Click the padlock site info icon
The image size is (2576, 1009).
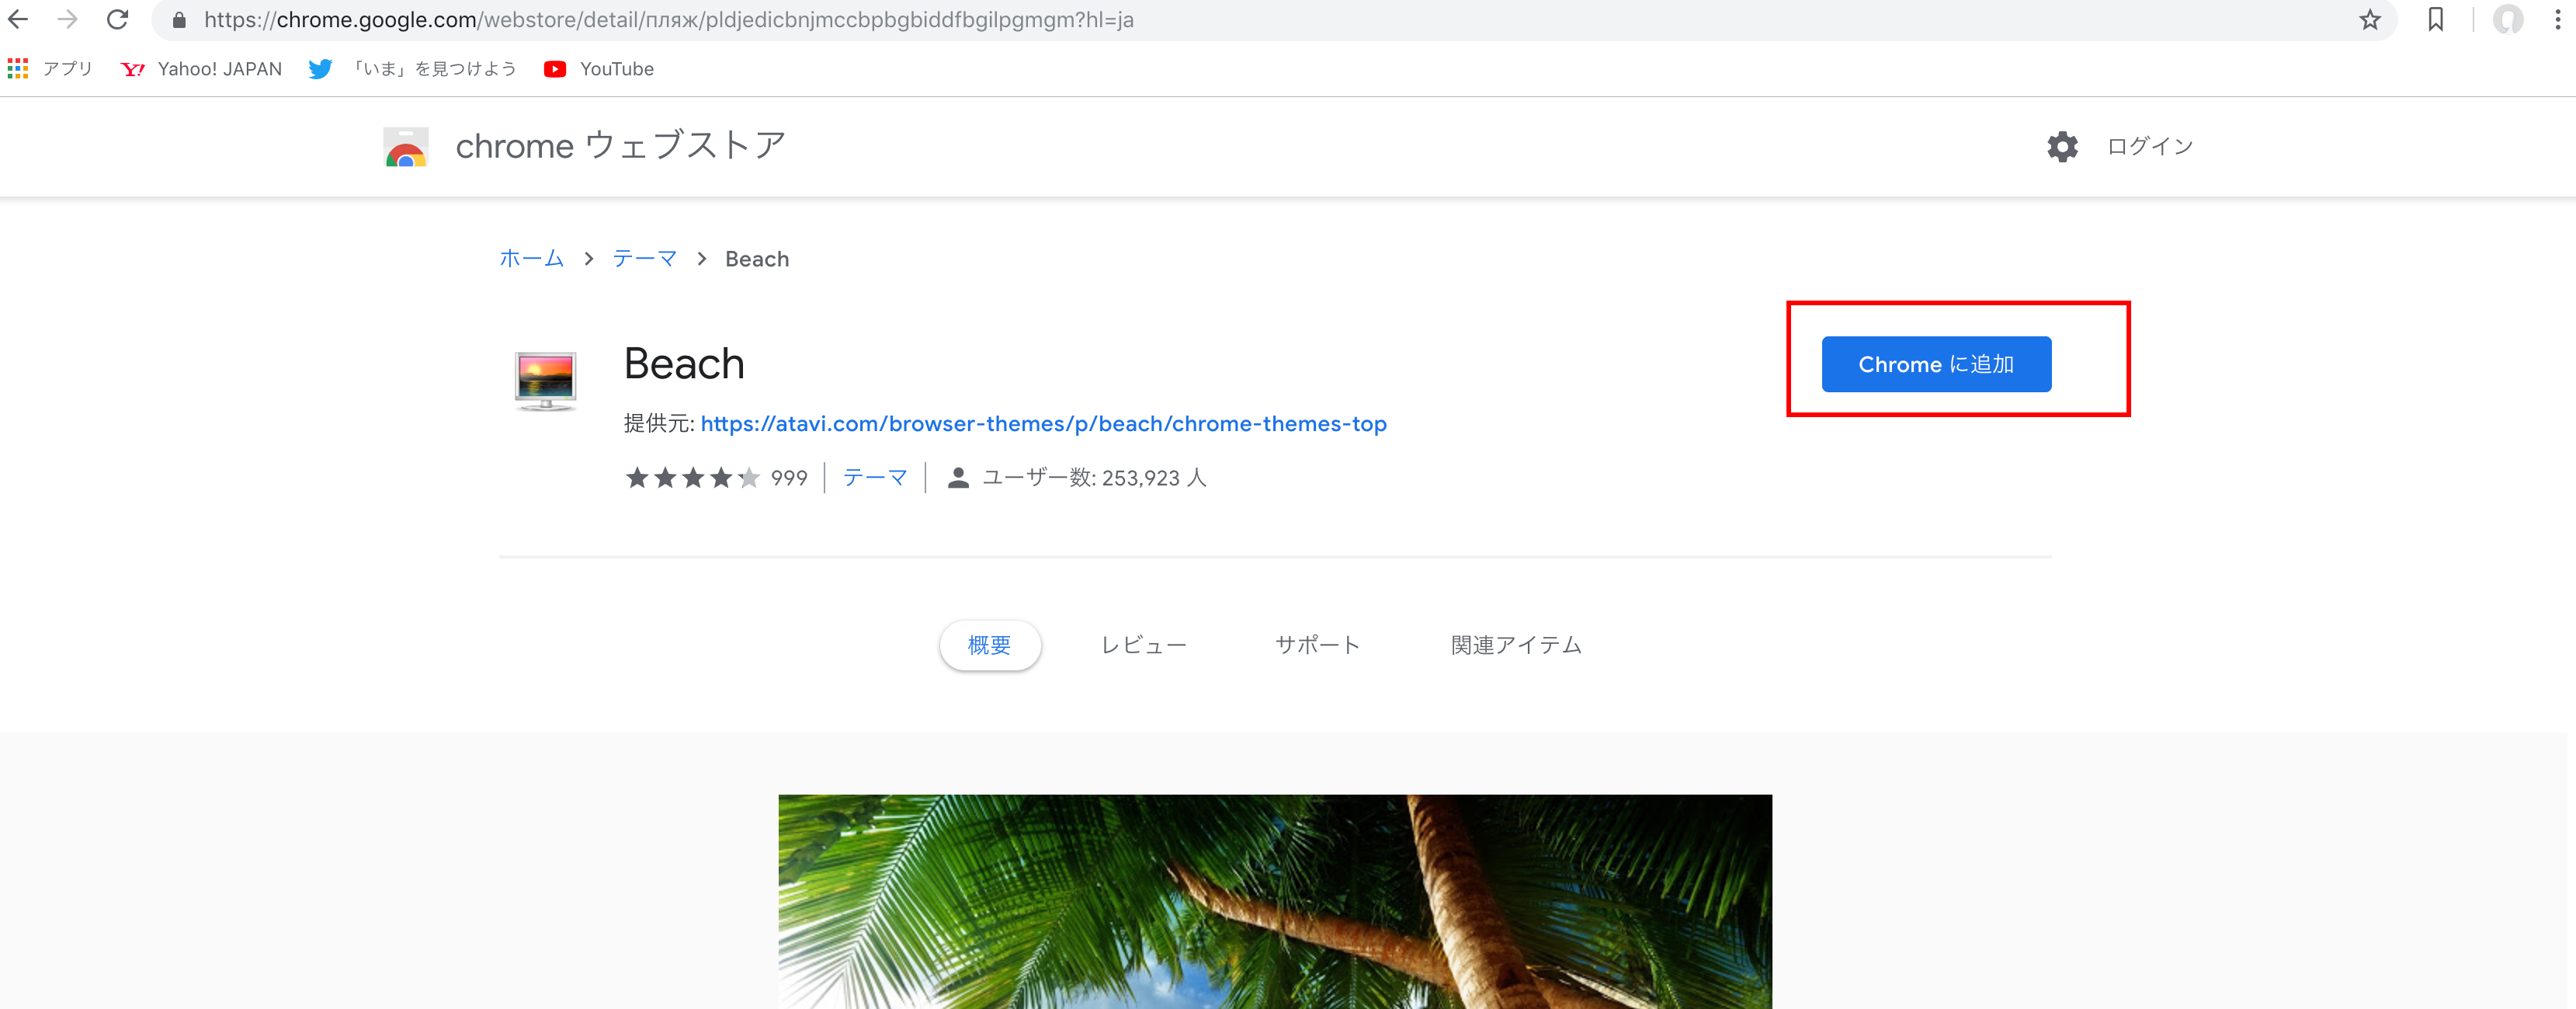coord(179,20)
